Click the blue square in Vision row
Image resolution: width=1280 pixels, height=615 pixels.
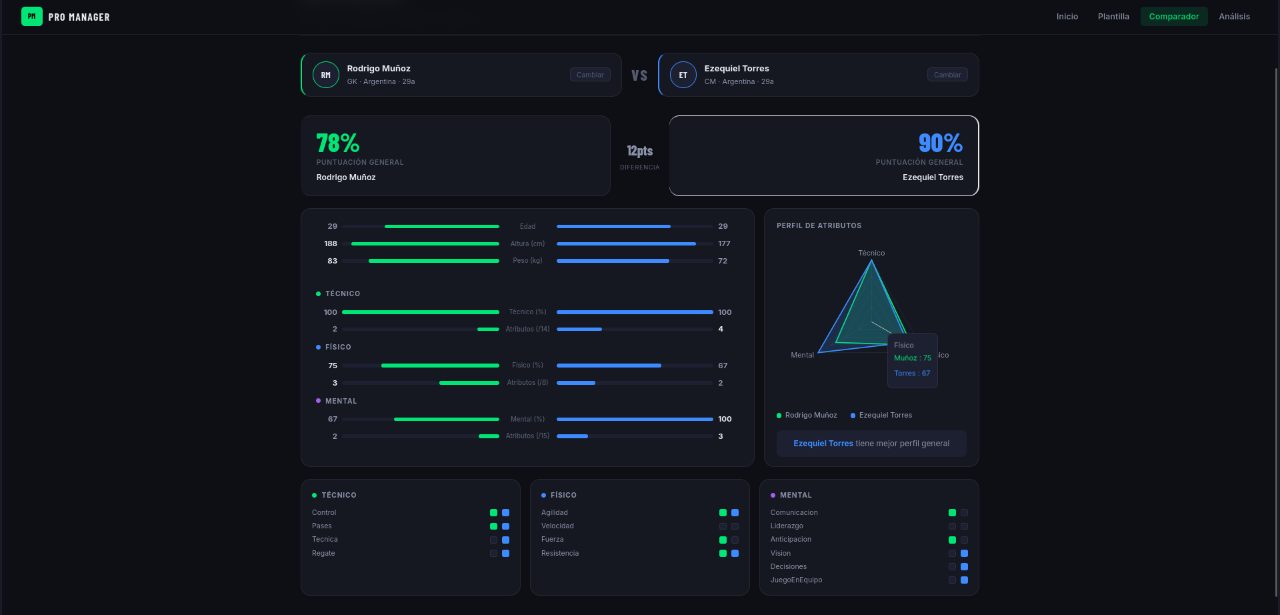click(x=964, y=553)
